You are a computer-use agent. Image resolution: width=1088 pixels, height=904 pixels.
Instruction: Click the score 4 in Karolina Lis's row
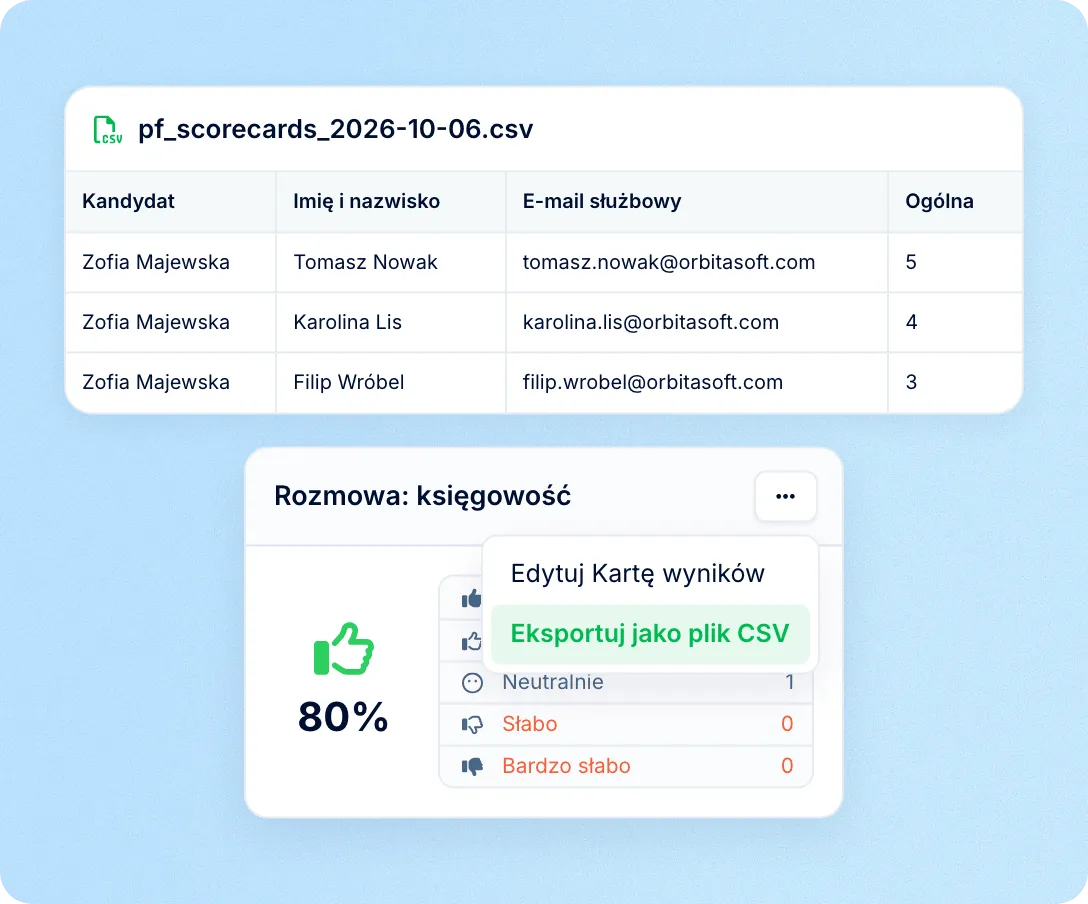pyautogui.click(x=911, y=322)
